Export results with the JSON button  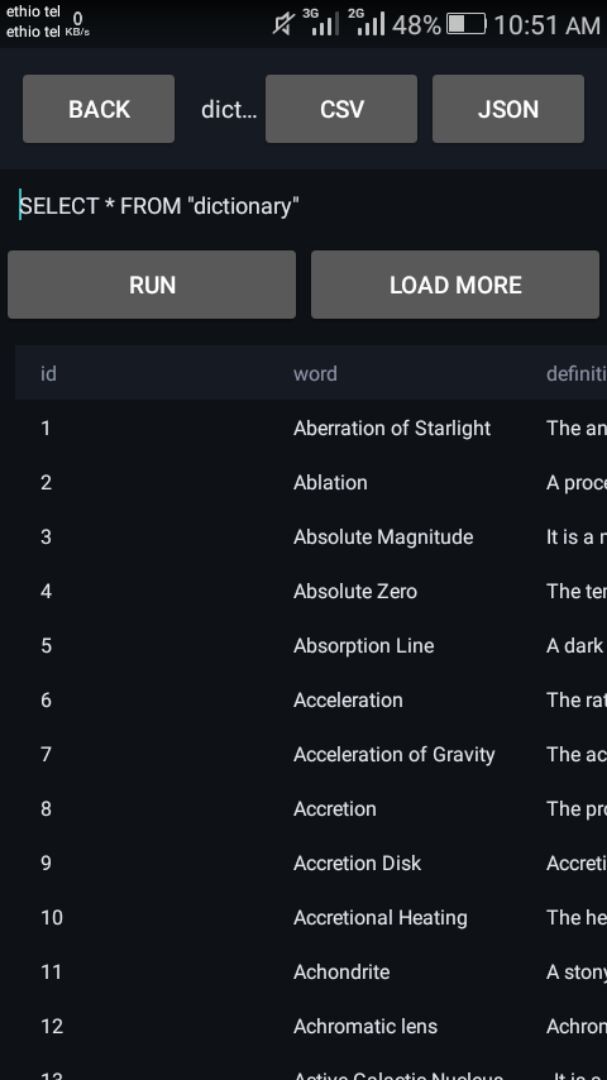coord(508,109)
